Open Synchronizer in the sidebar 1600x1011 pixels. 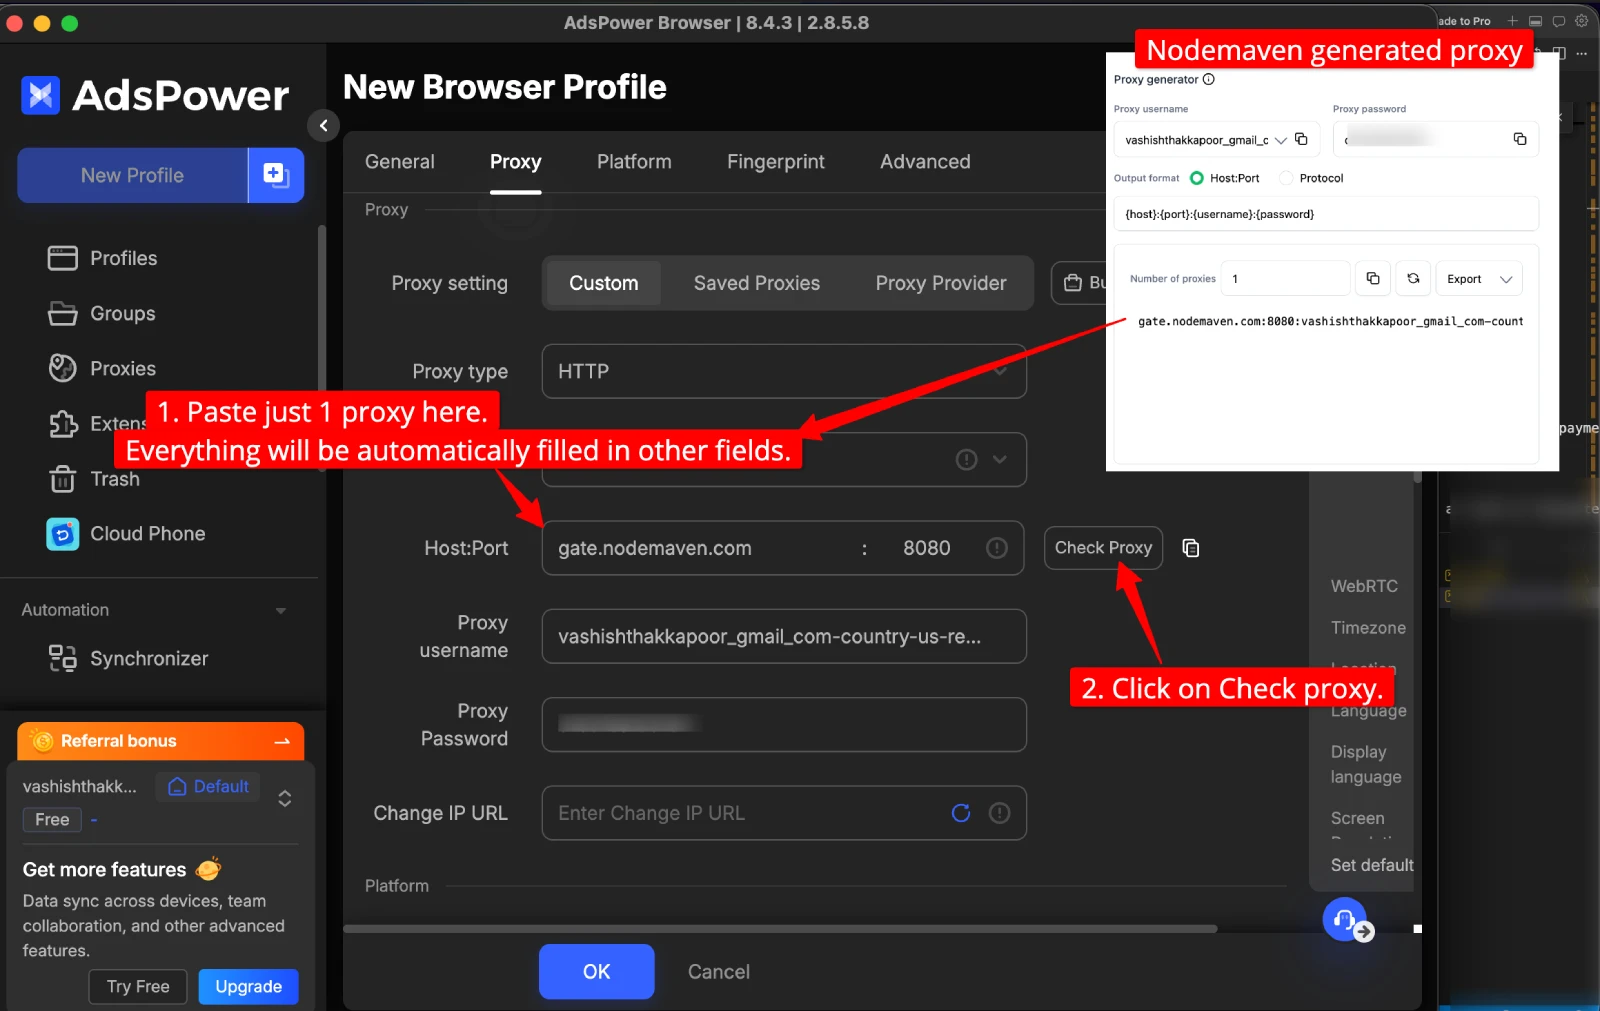[128, 658]
